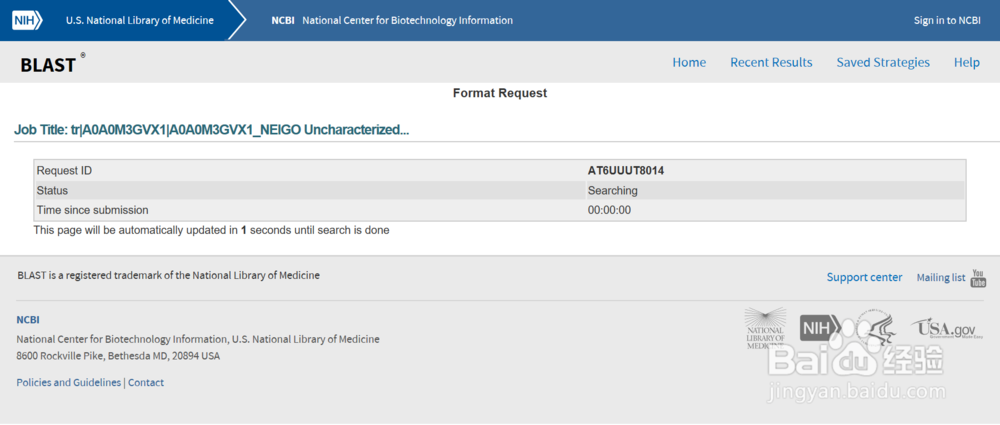The height and width of the screenshot is (425, 1000).
Task: Open the YouTube icon in footer
Action: point(978,279)
